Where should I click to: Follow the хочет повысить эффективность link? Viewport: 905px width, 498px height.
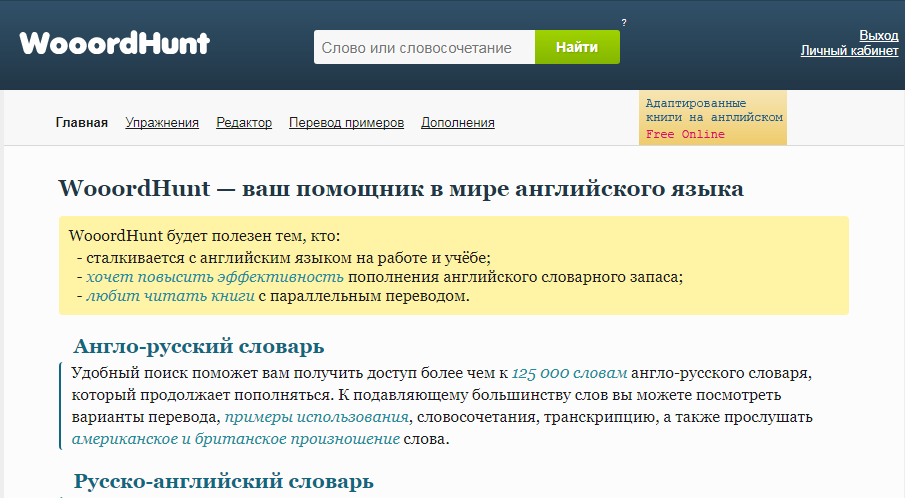click(215, 277)
